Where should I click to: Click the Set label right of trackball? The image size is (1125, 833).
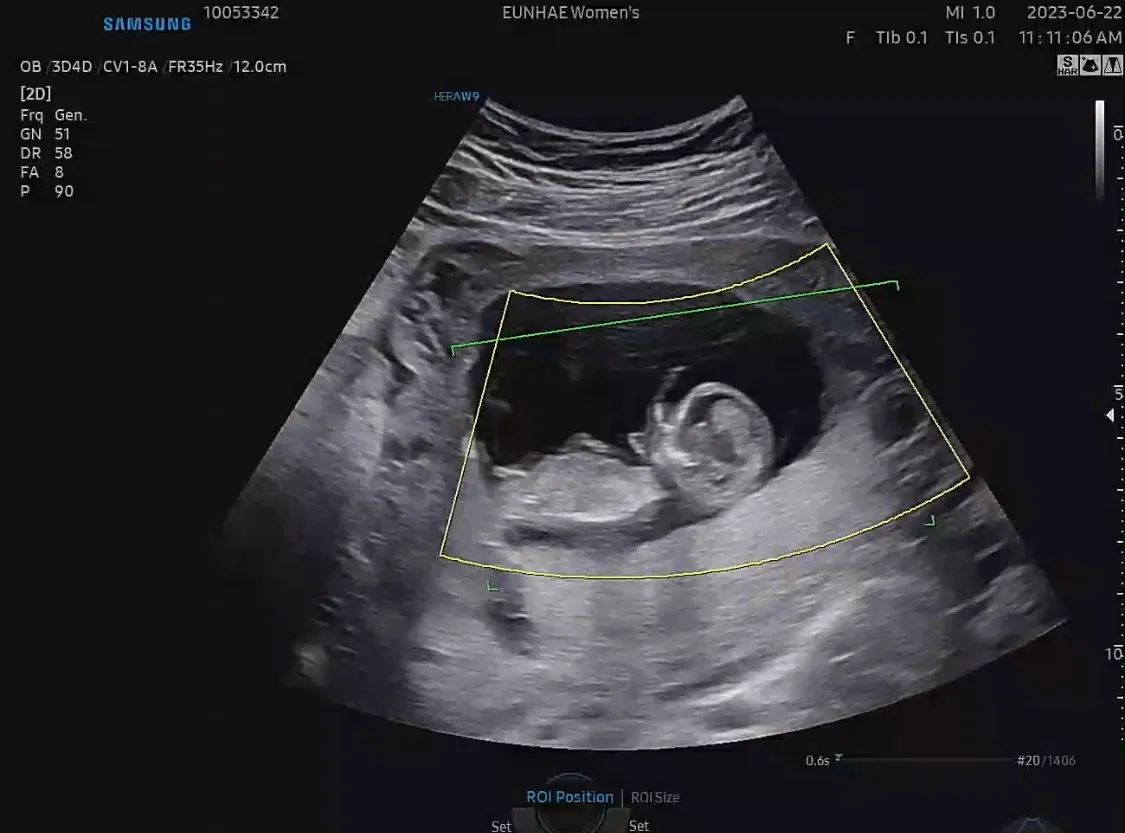(x=639, y=826)
